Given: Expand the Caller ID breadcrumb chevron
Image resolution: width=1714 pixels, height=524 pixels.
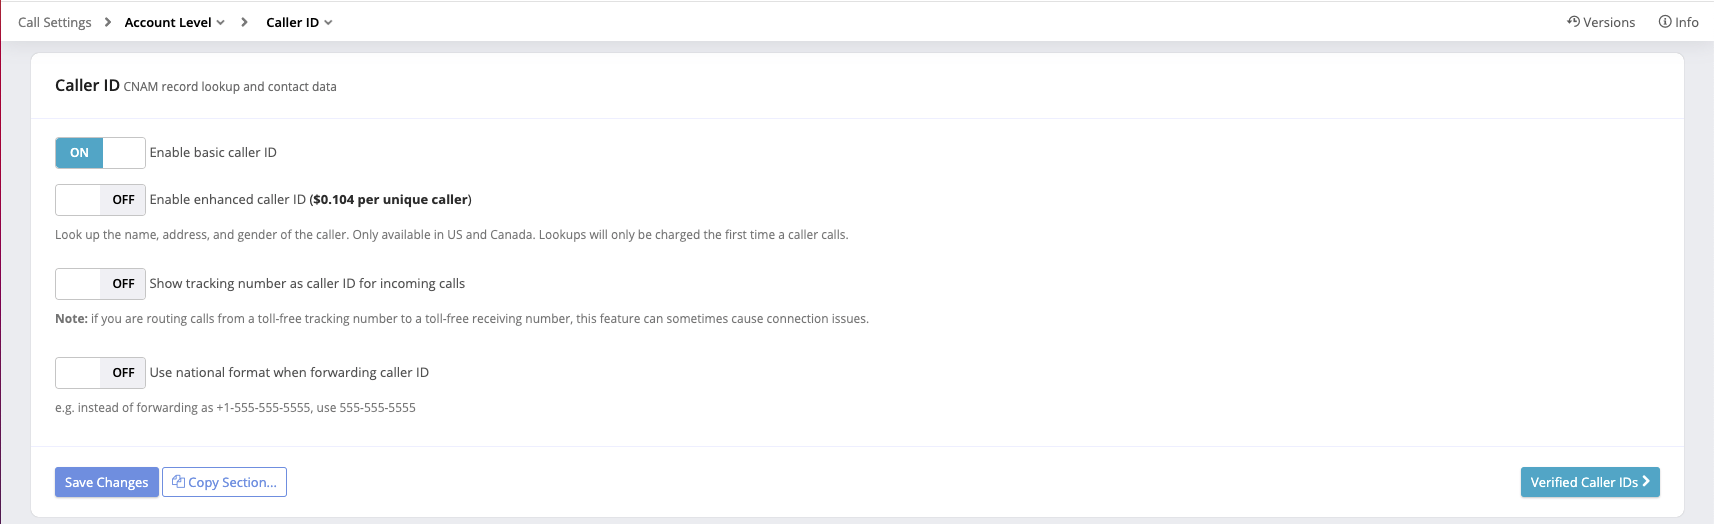Looking at the screenshot, I should coord(328,23).
